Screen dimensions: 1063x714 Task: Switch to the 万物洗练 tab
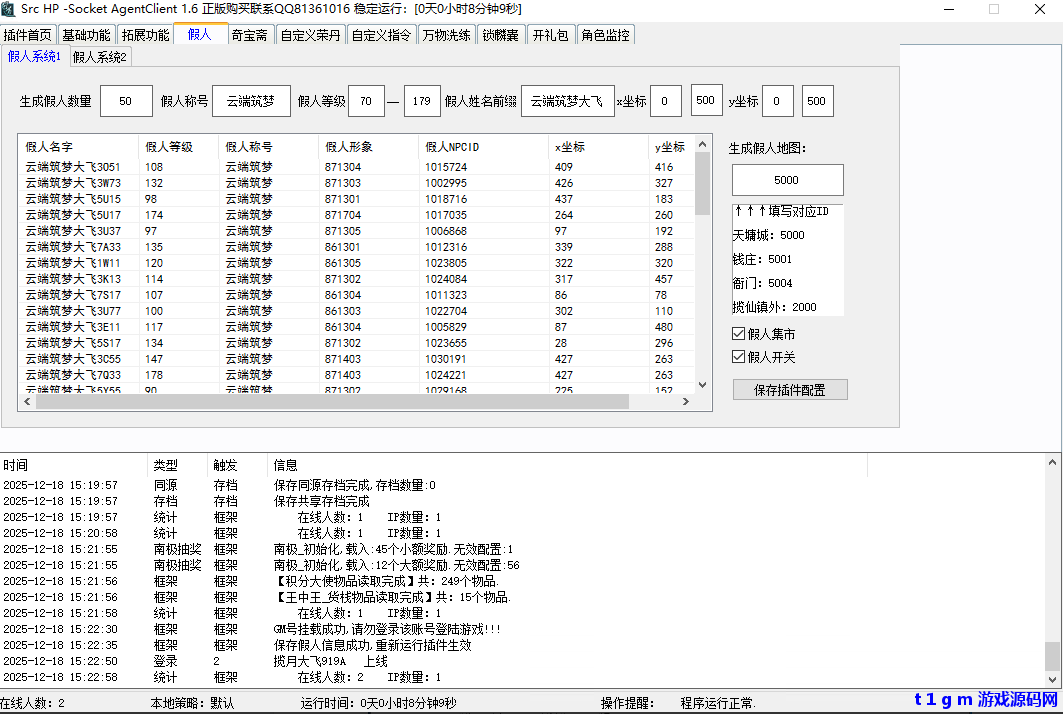pyautogui.click(x=447, y=33)
